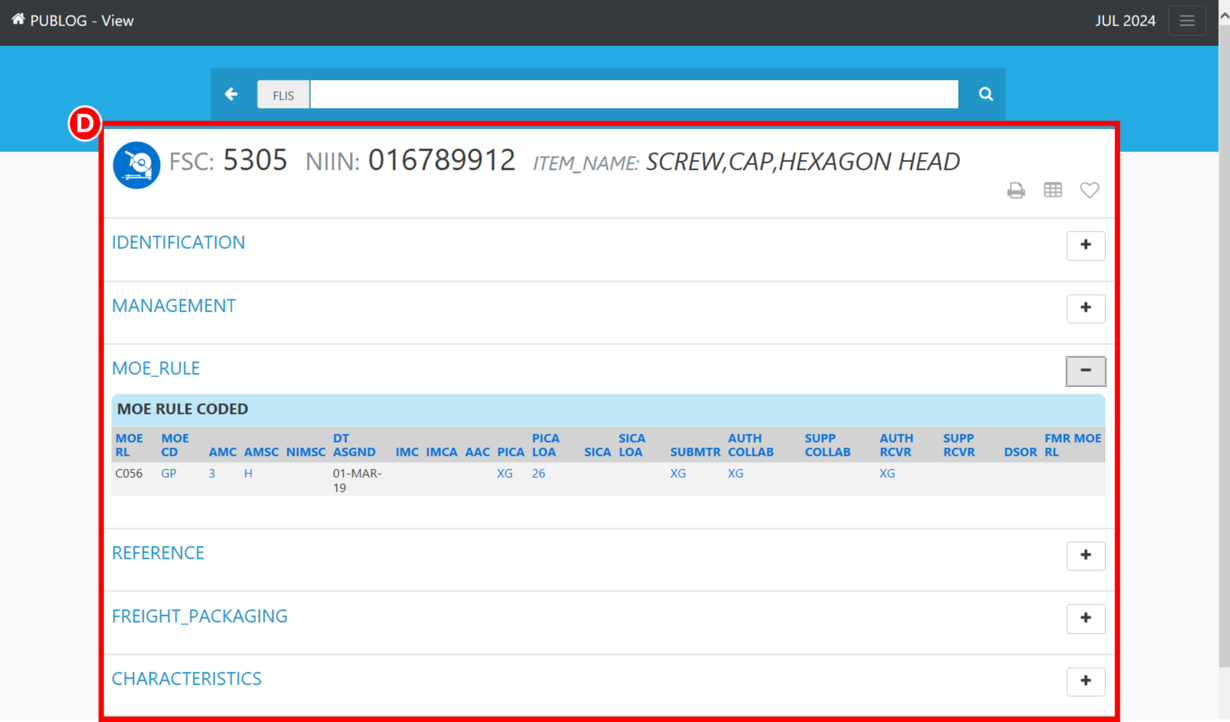Click the AUTH RCVR column header
The width and height of the screenshot is (1230, 722).
(x=897, y=445)
